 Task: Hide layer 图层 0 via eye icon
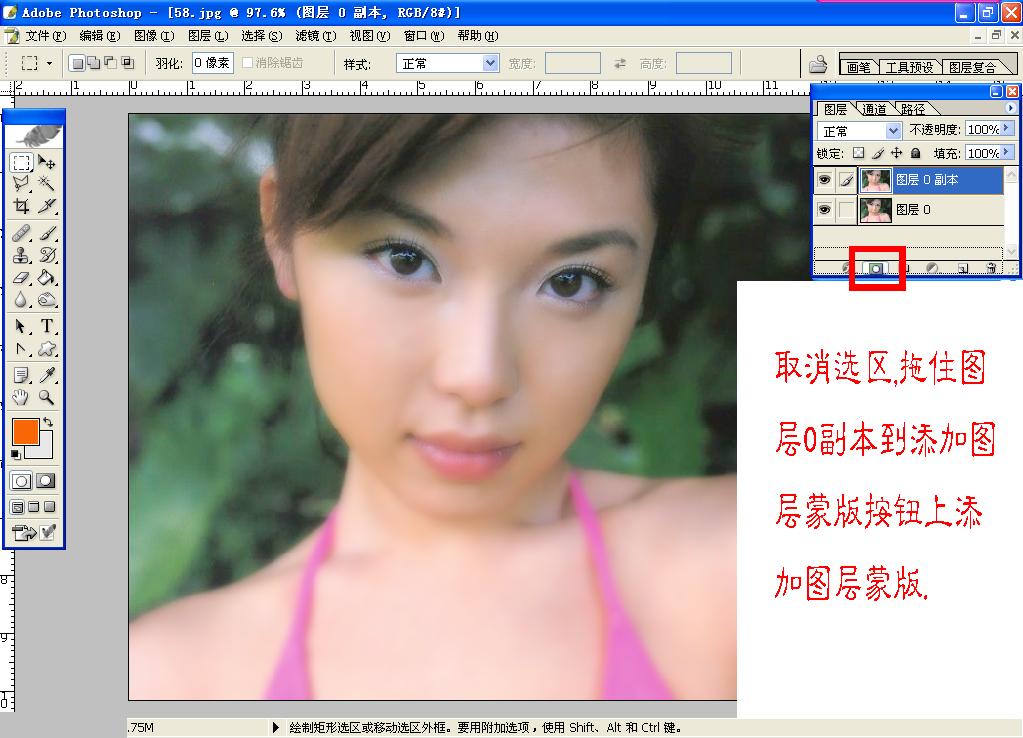(825, 209)
